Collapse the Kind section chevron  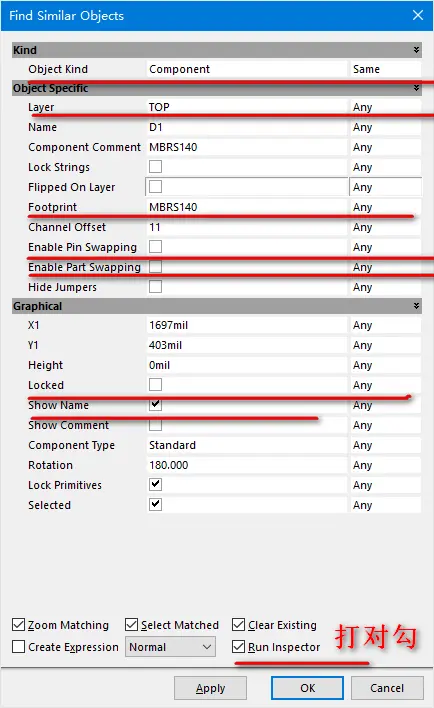click(x=416, y=50)
